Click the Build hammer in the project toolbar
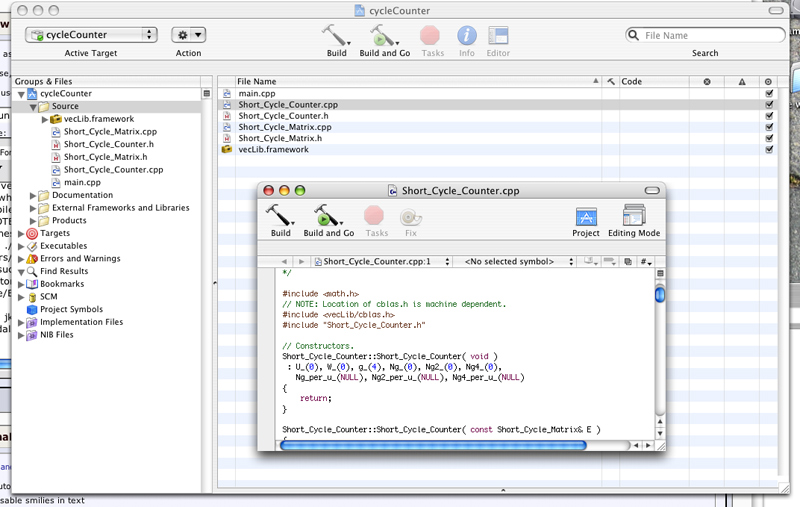Viewport: 800px width, 507px height. 335,36
